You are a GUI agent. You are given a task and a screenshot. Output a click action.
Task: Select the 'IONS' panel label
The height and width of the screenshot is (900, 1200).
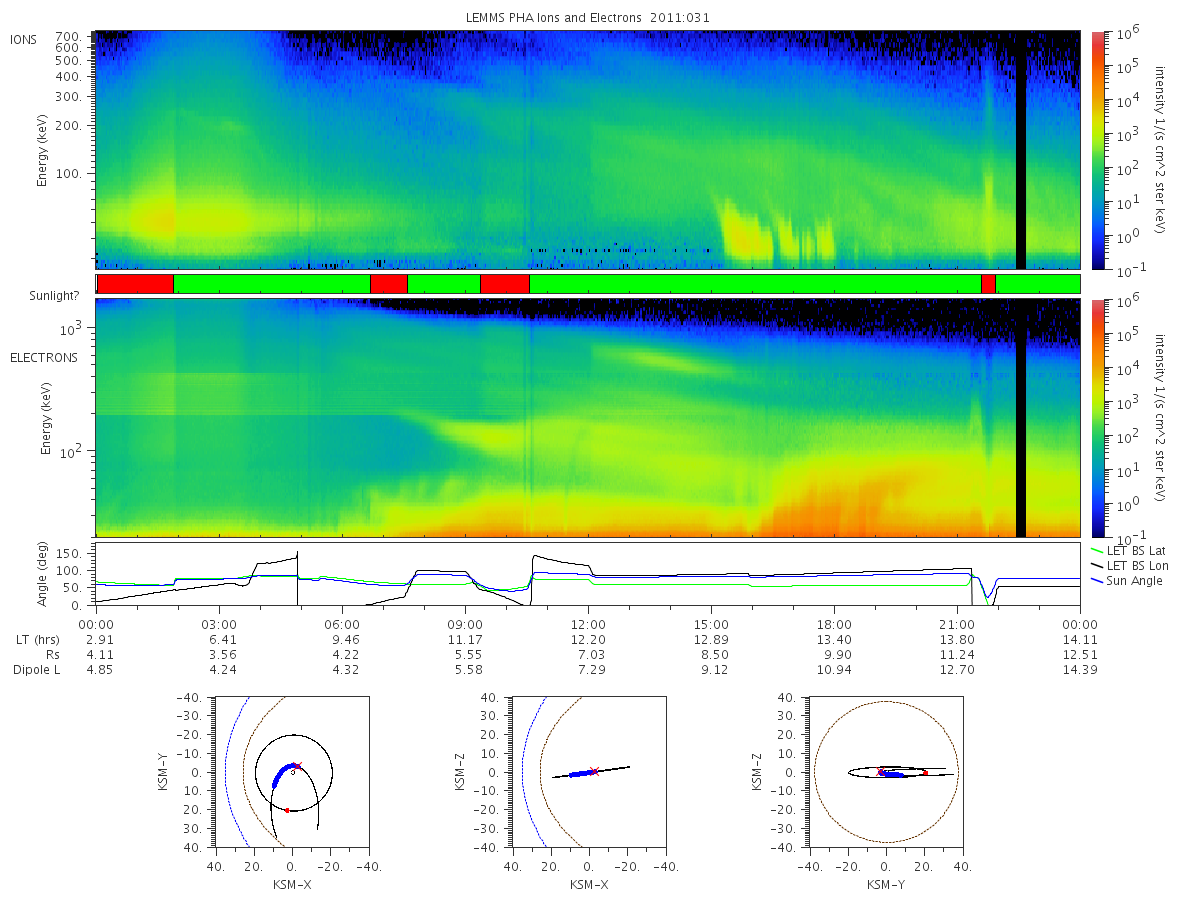(x=24, y=40)
